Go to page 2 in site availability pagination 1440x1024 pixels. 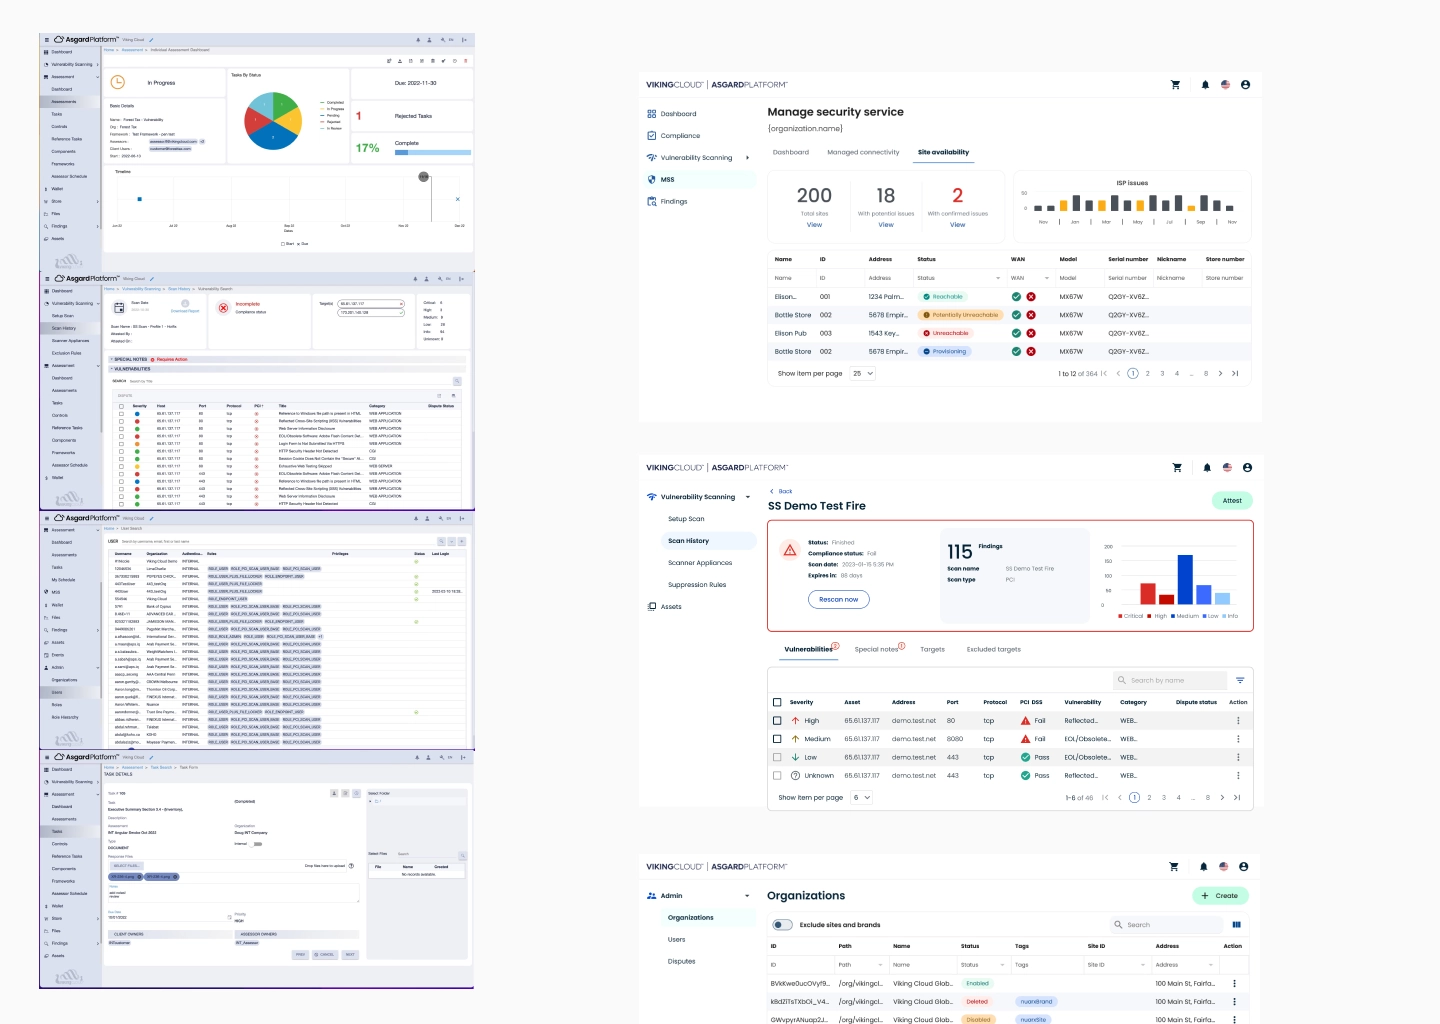(x=1147, y=373)
